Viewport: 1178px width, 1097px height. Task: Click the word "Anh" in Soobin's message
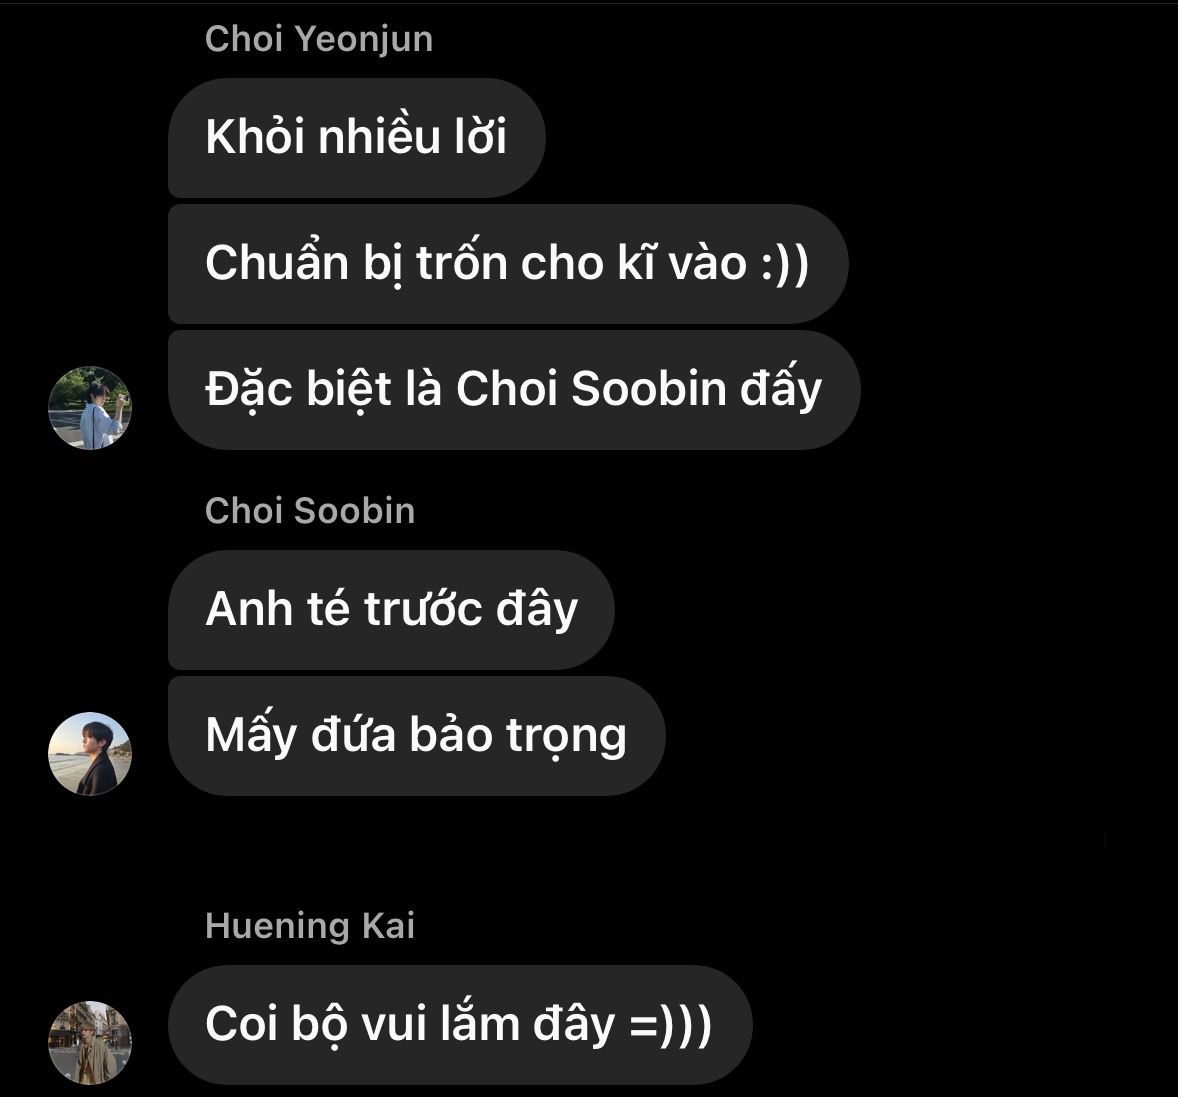[249, 609]
